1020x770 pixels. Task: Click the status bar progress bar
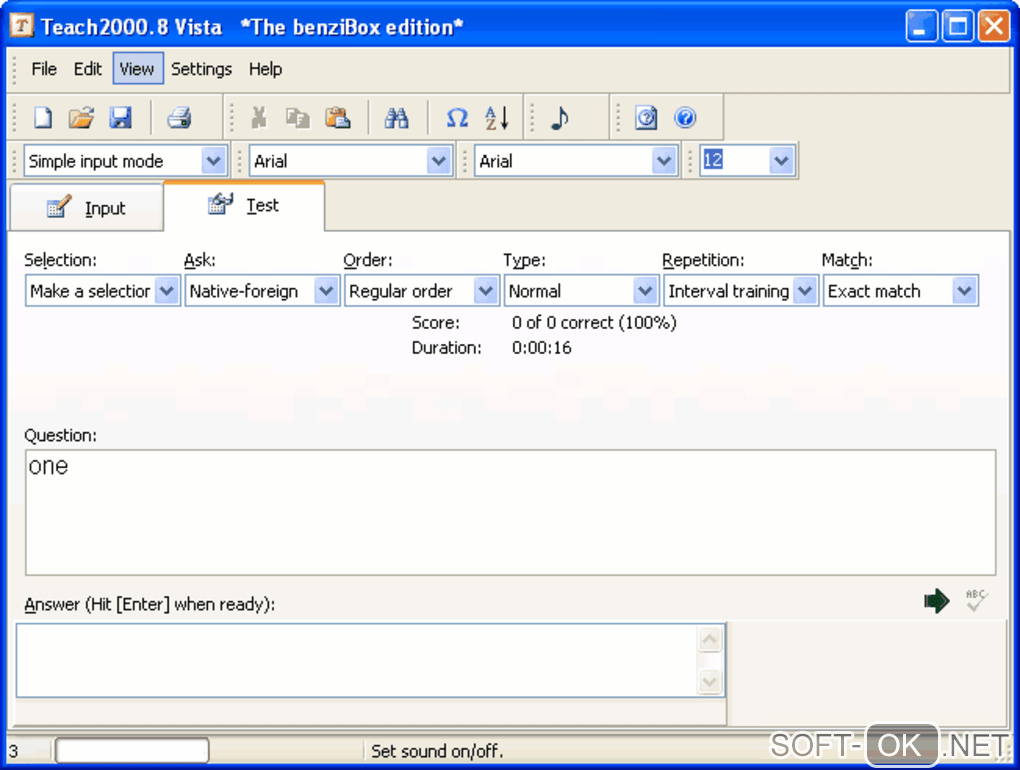coord(132,750)
